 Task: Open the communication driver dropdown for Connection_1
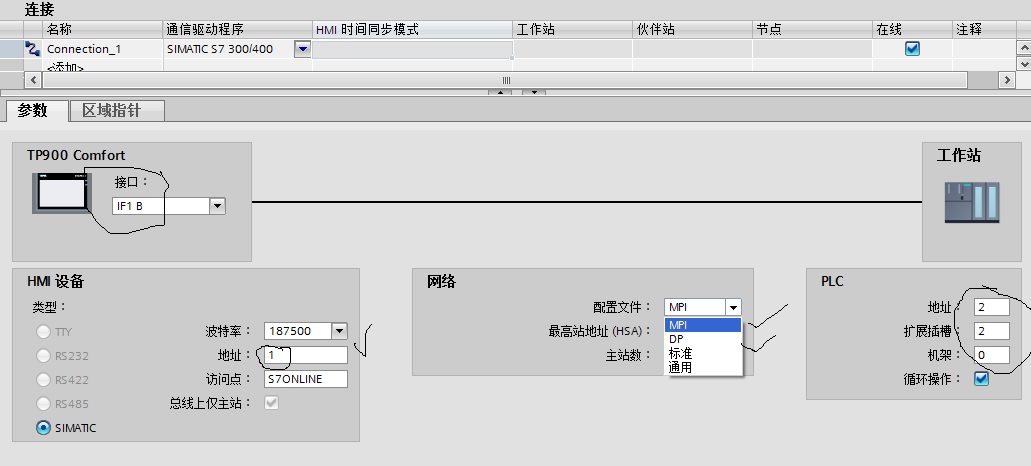pos(302,49)
